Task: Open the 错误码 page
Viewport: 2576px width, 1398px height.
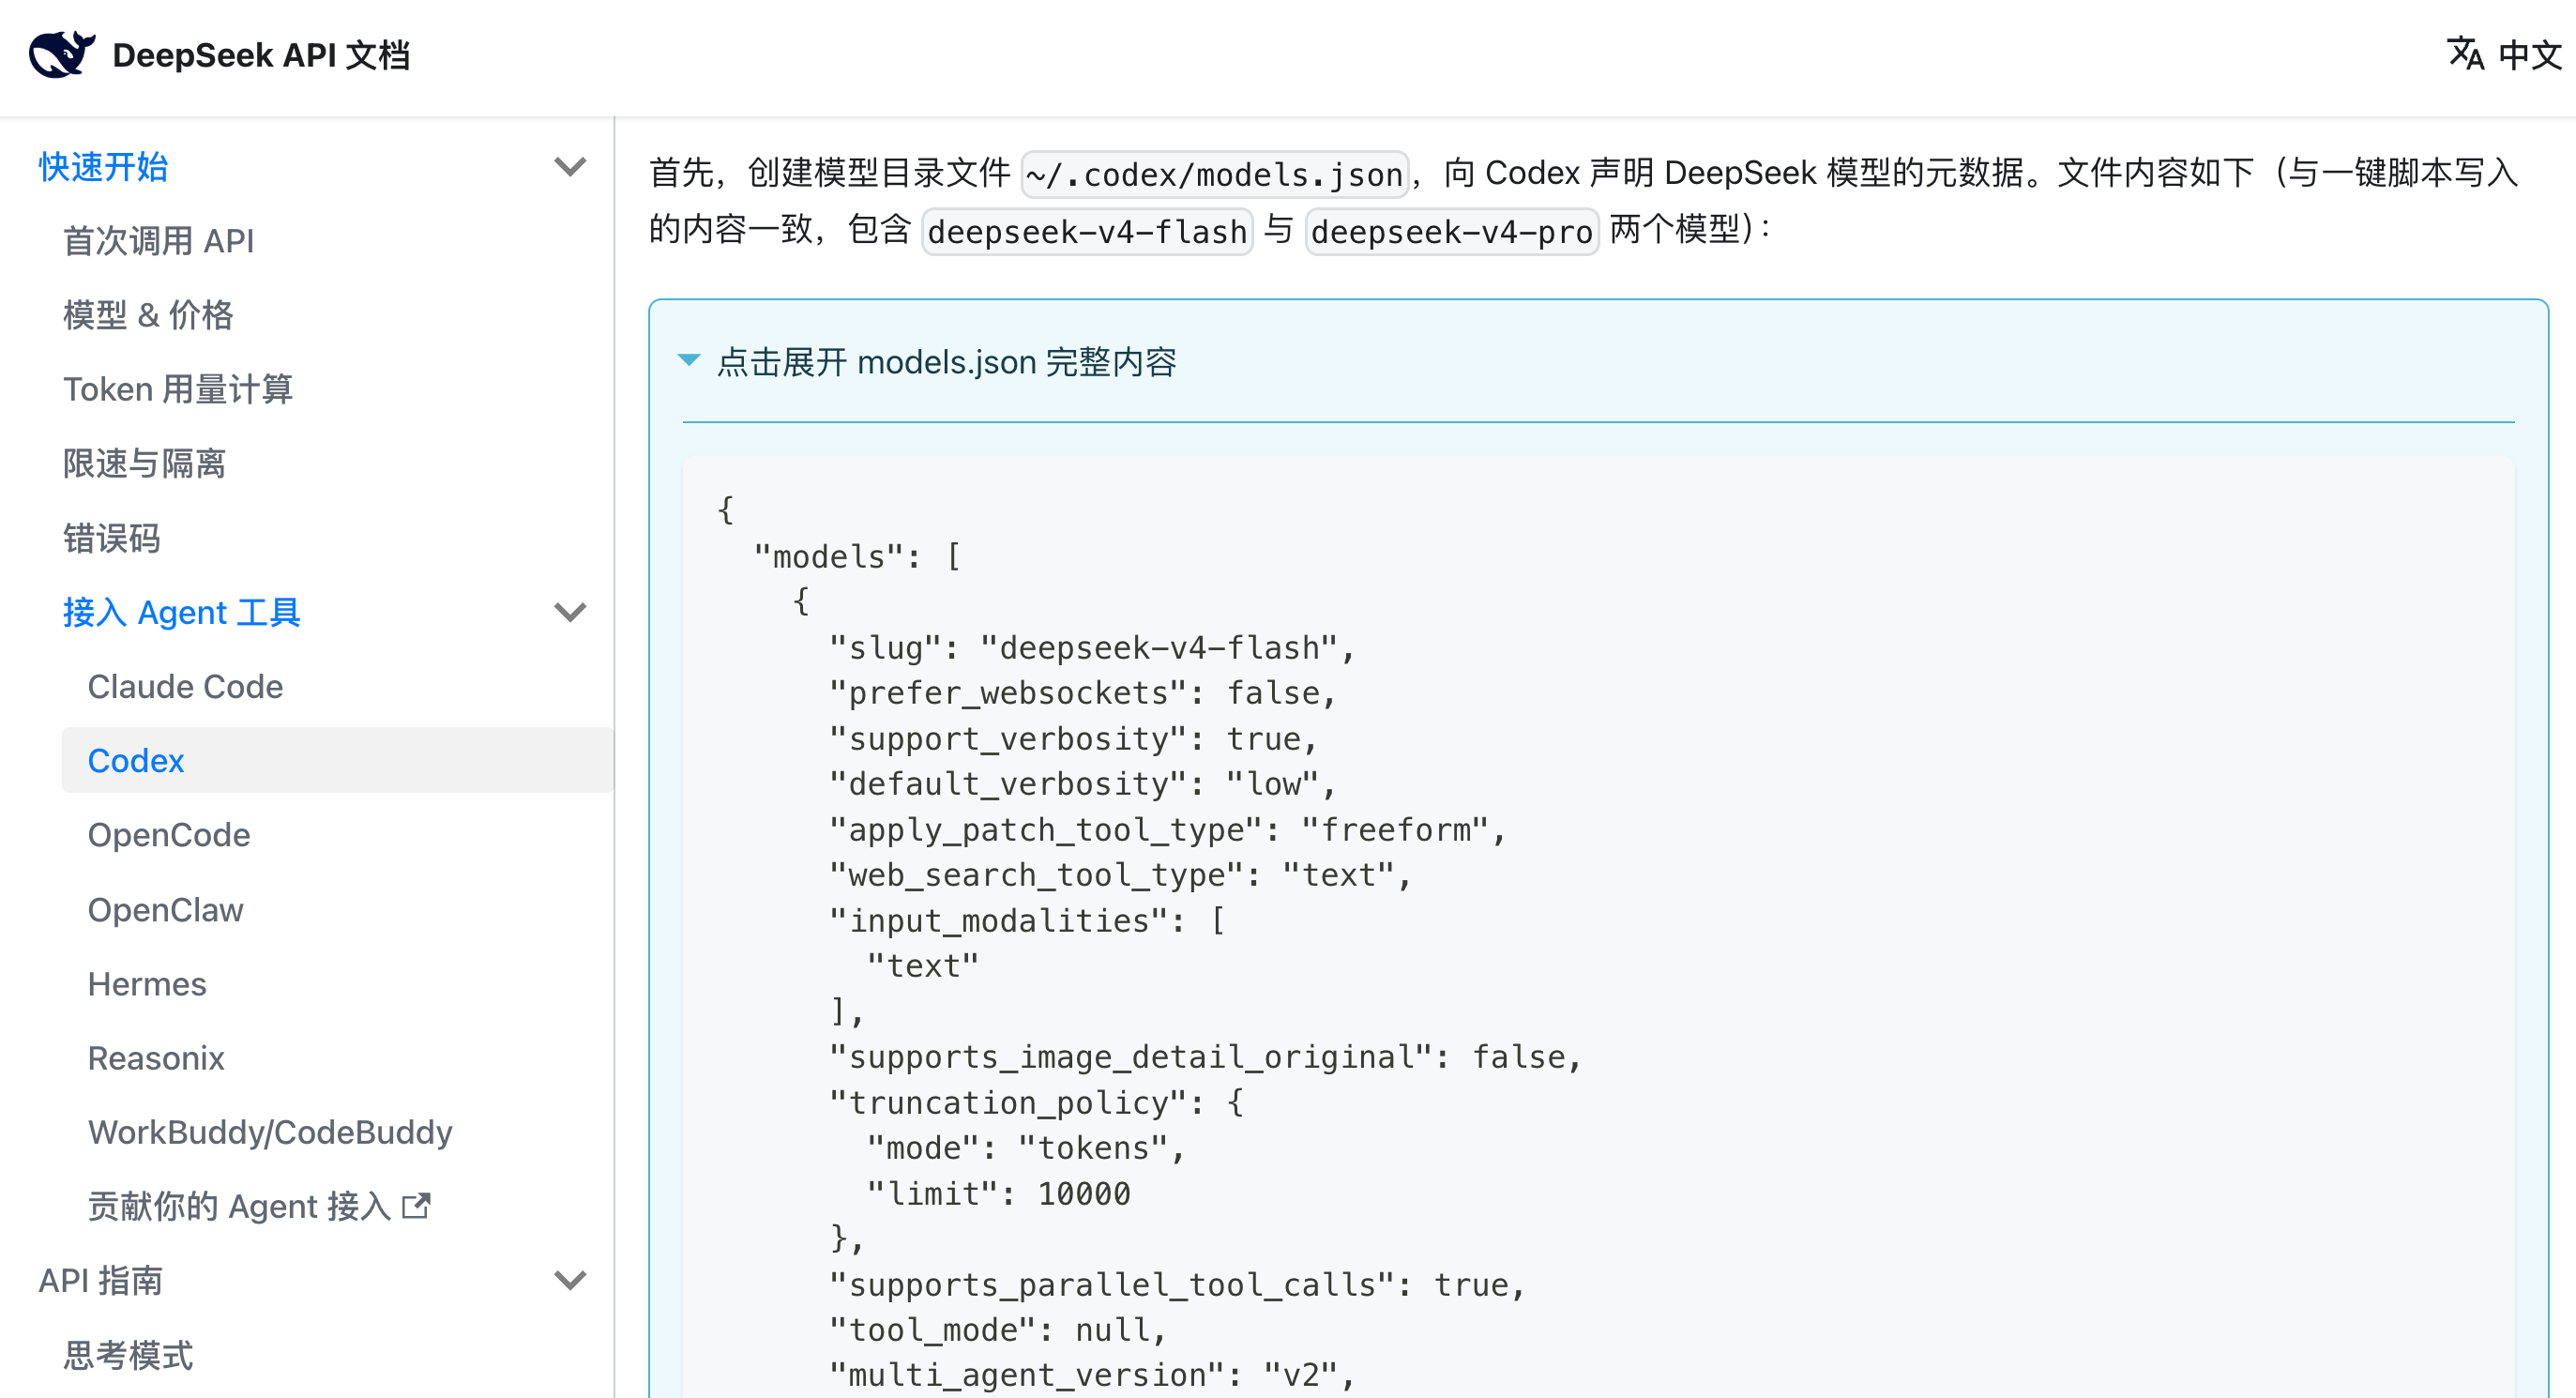Action: pos(111,538)
